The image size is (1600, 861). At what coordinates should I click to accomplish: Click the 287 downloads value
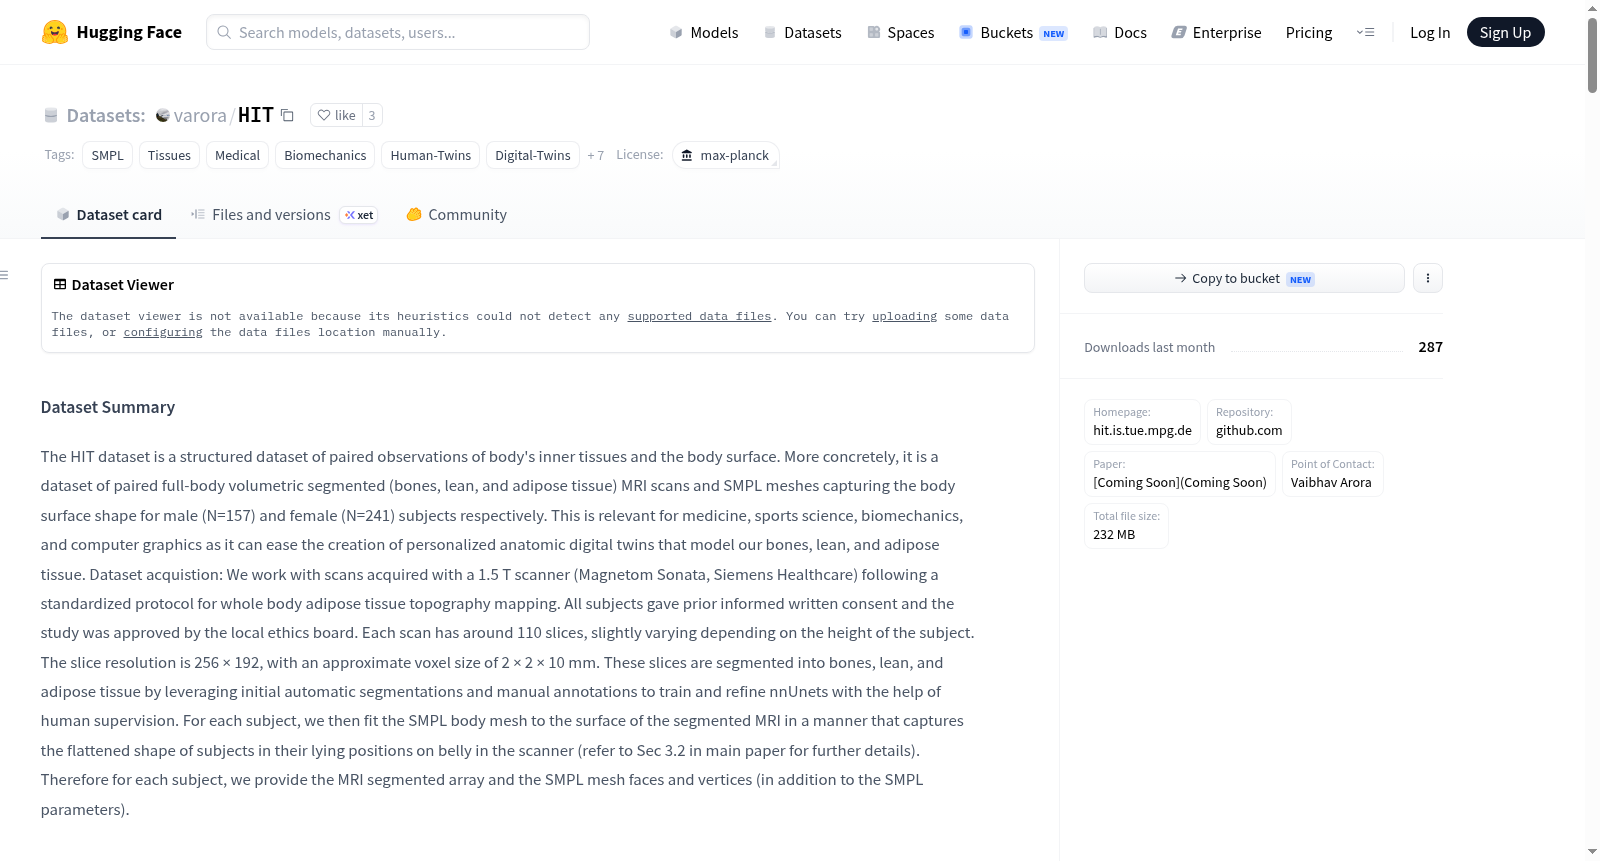pos(1430,347)
